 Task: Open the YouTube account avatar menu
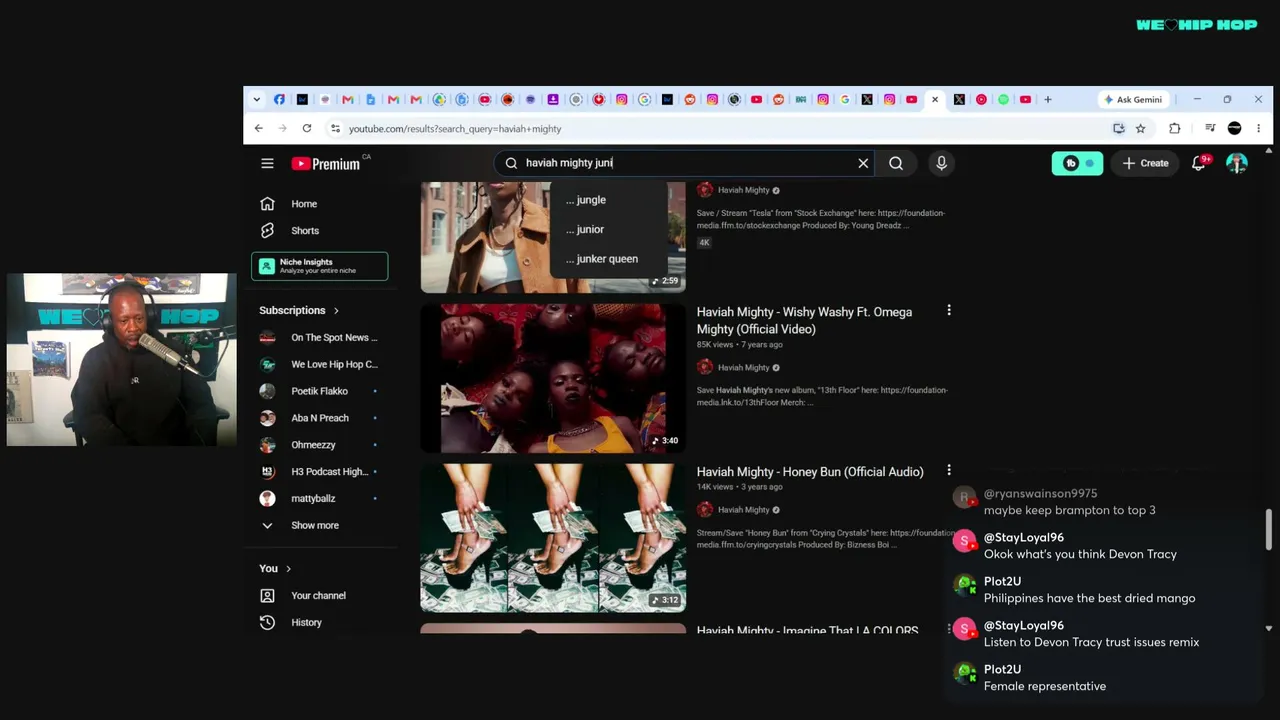point(1237,163)
